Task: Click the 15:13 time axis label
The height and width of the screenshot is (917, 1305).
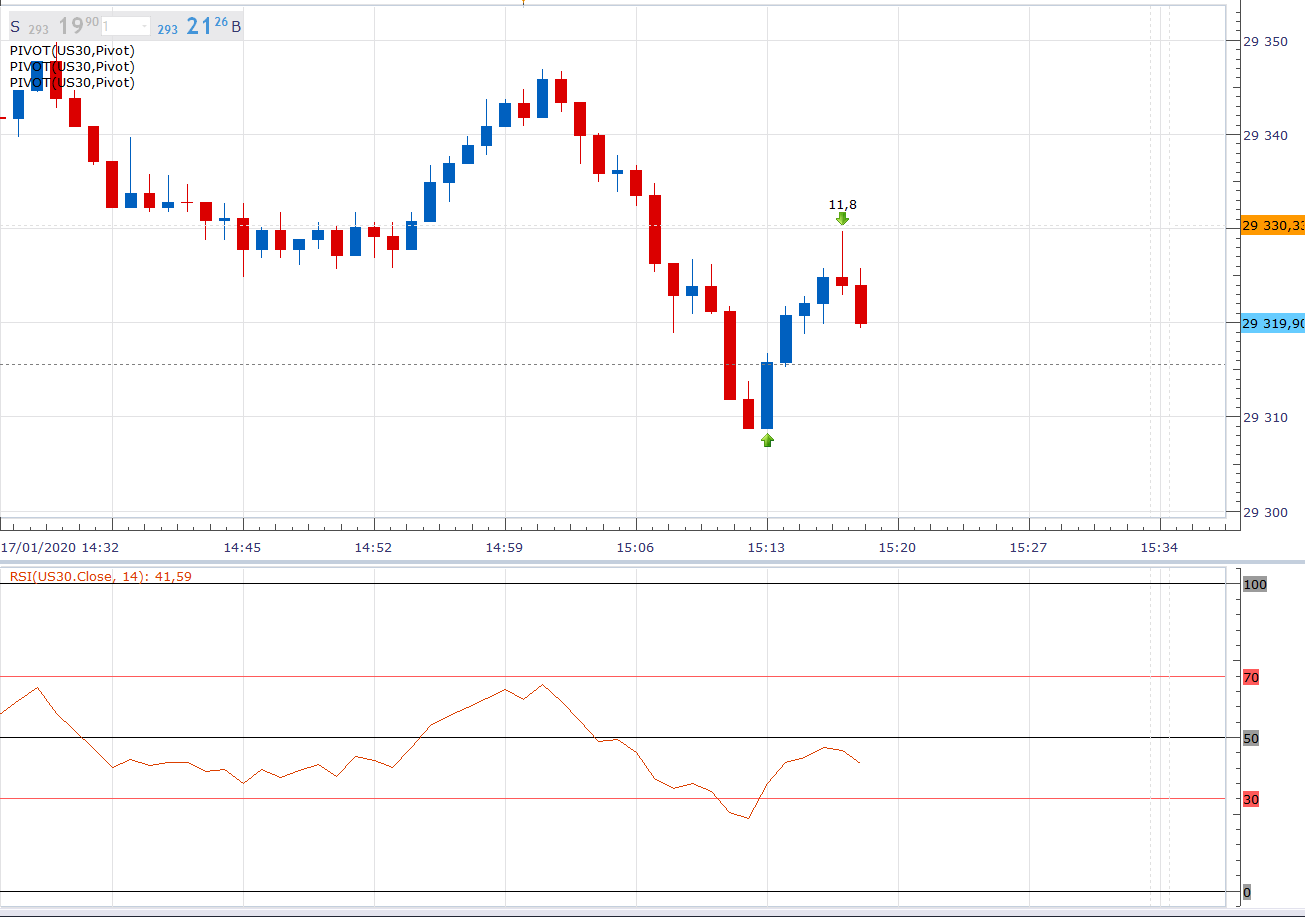Action: [767, 547]
